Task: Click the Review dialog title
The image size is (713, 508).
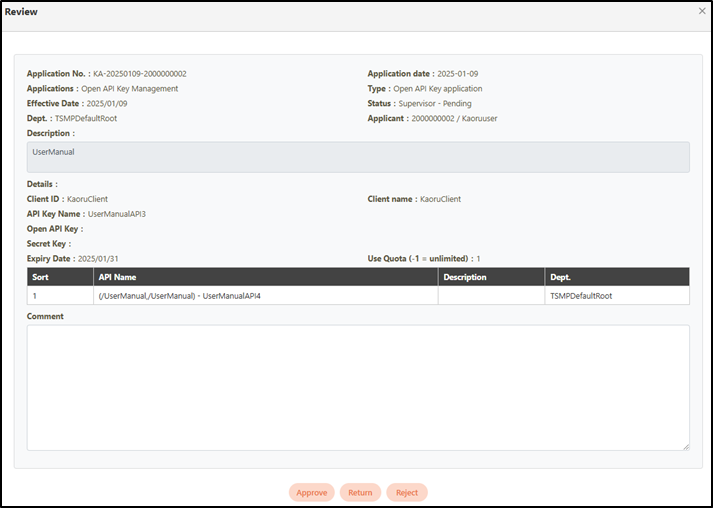Action: 21,11
